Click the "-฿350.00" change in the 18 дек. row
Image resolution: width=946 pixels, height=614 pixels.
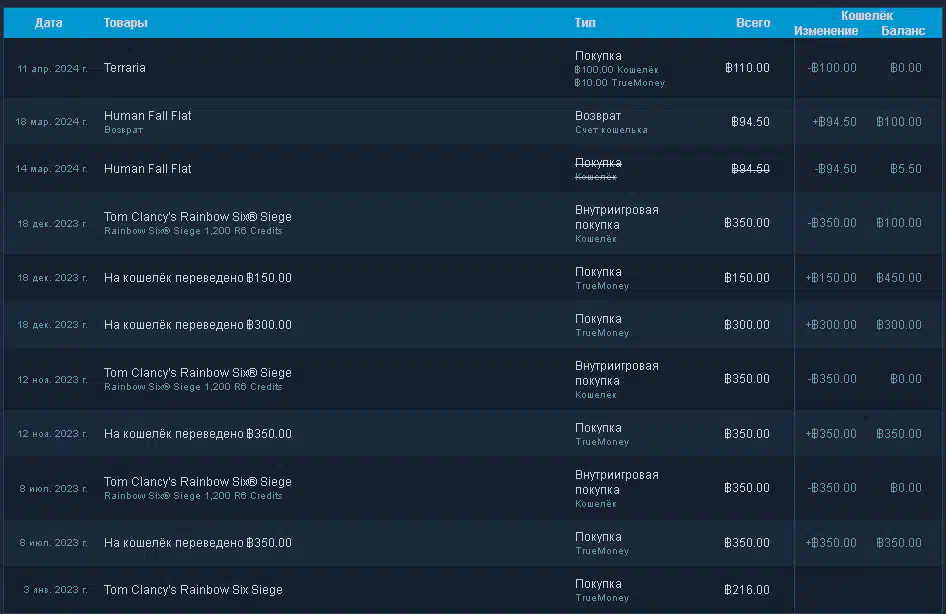click(832, 223)
